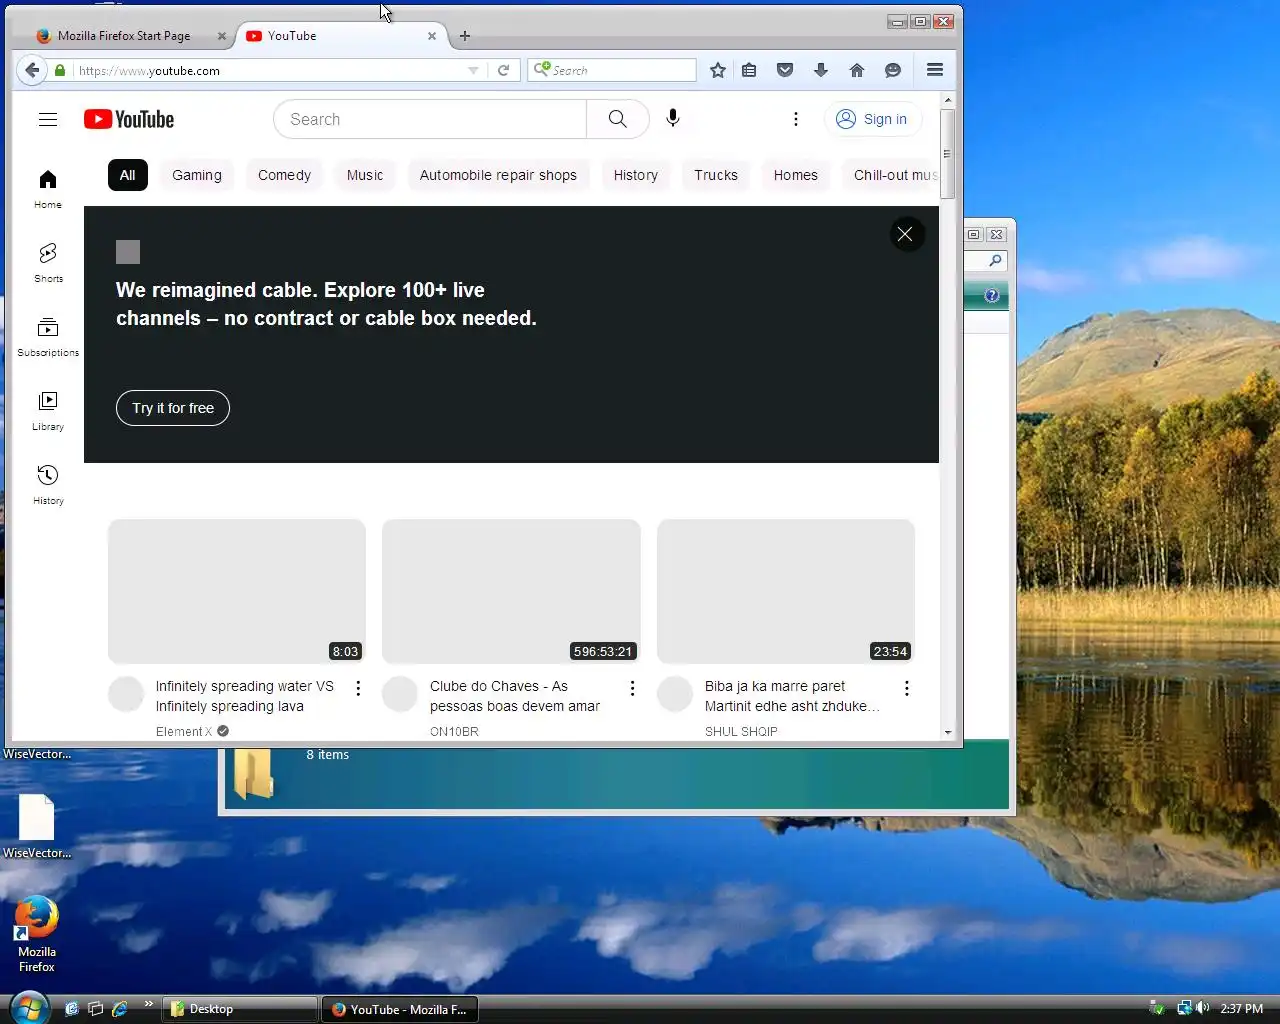Open Biba ja ka marre paret title
The image size is (1280, 1024).
(x=792, y=696)
